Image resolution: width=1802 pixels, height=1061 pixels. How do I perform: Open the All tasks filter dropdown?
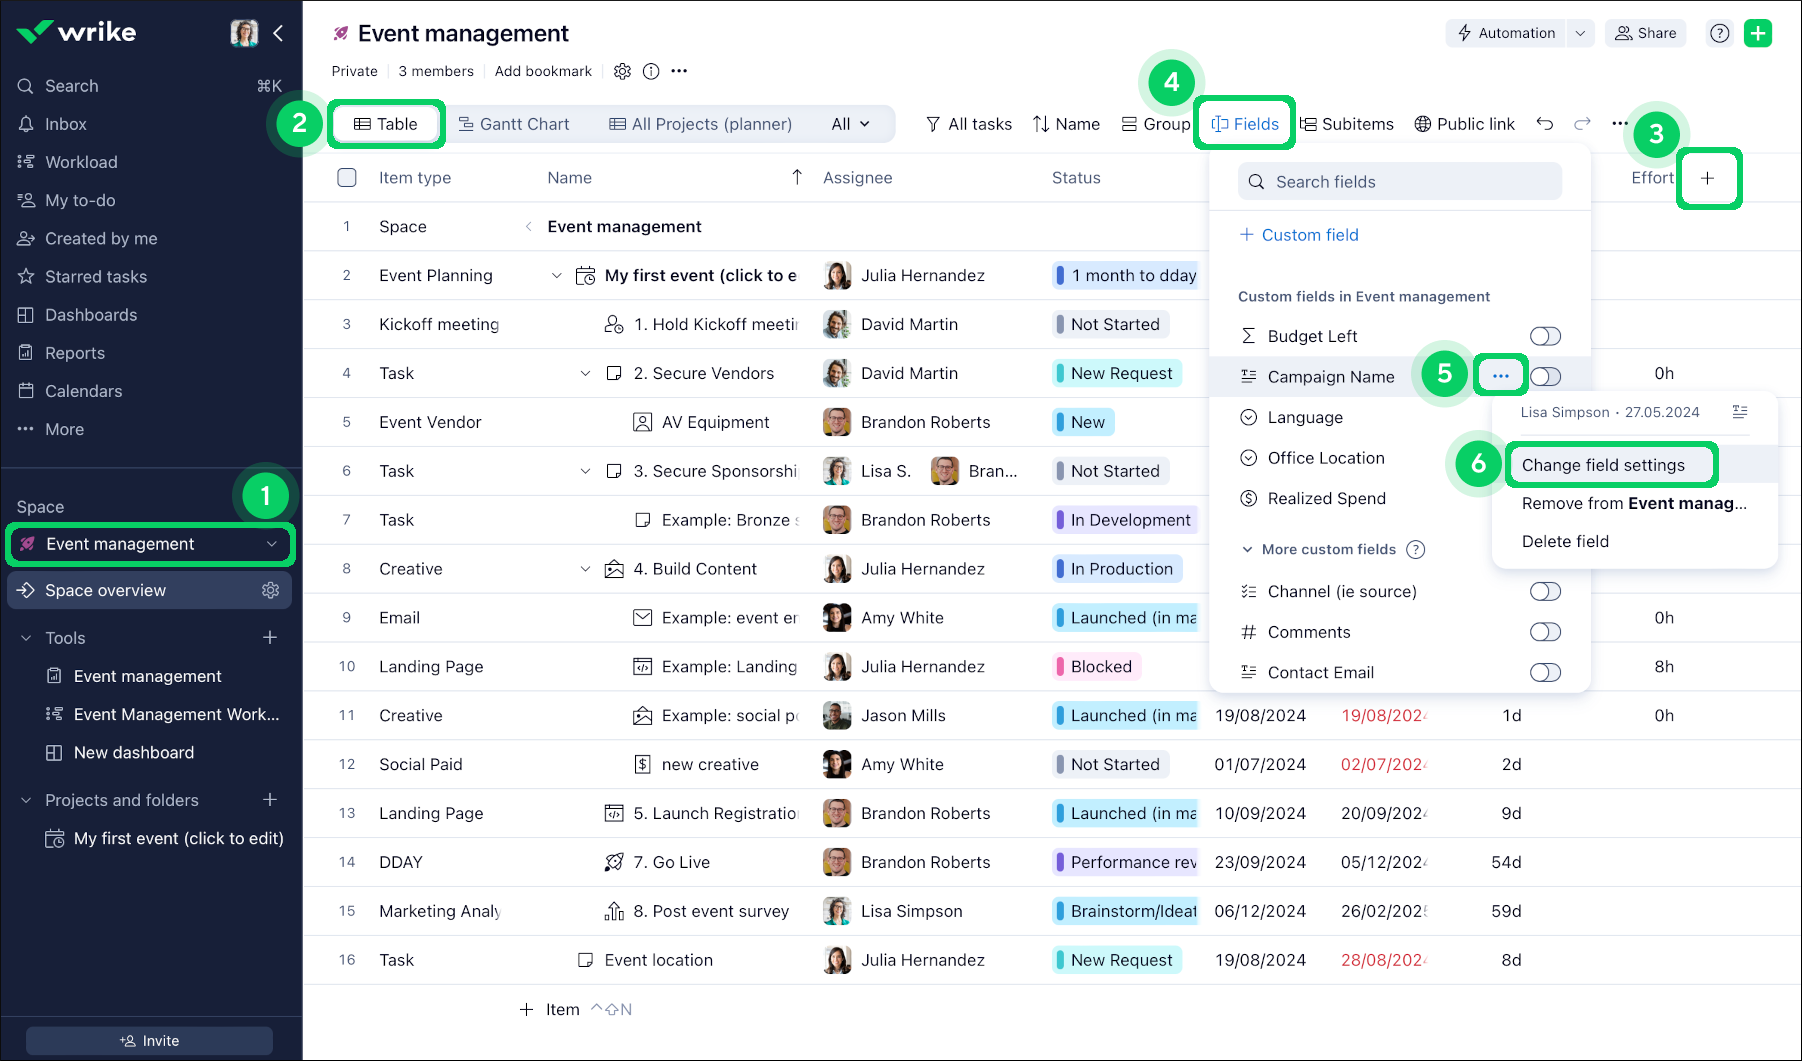click(x=968, y=124)
